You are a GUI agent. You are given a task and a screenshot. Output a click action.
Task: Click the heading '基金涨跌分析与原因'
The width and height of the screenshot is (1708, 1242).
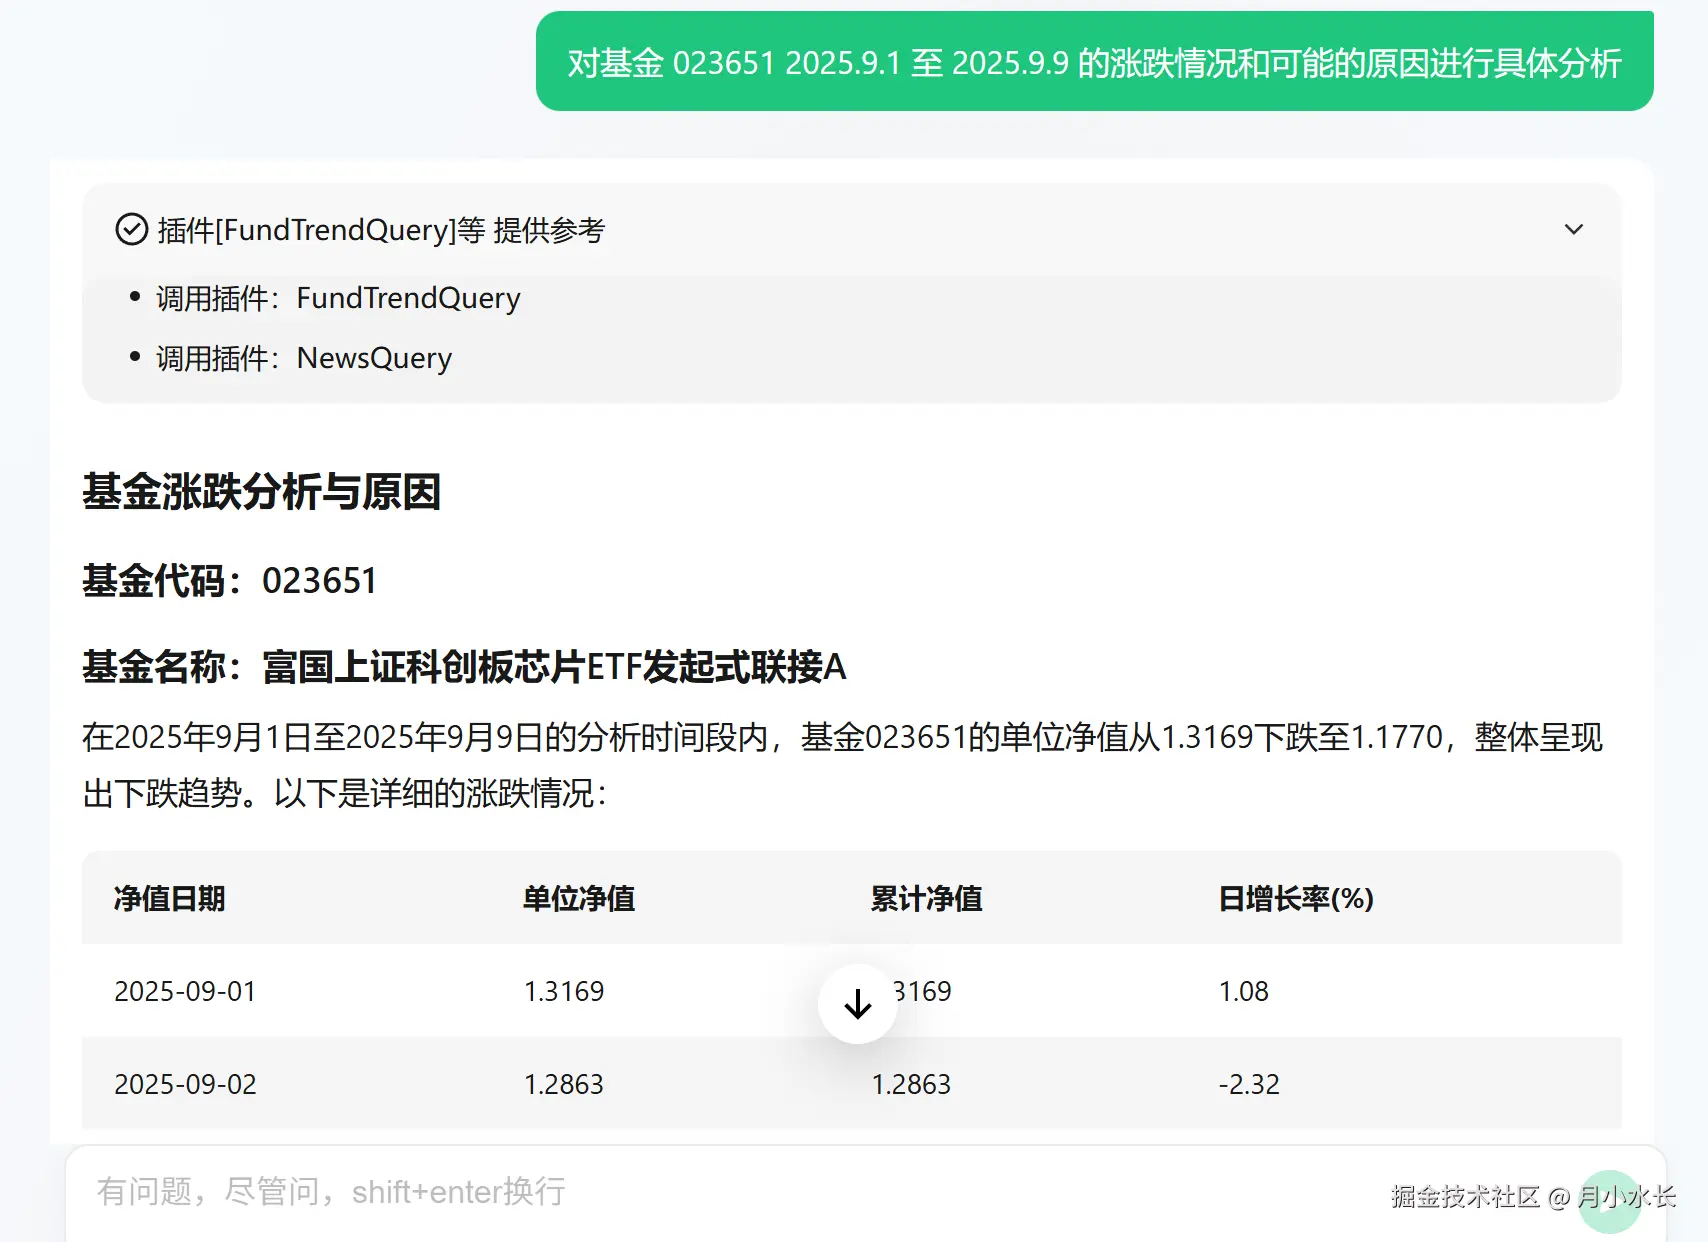pyautogui.click(x=262, y=492)
